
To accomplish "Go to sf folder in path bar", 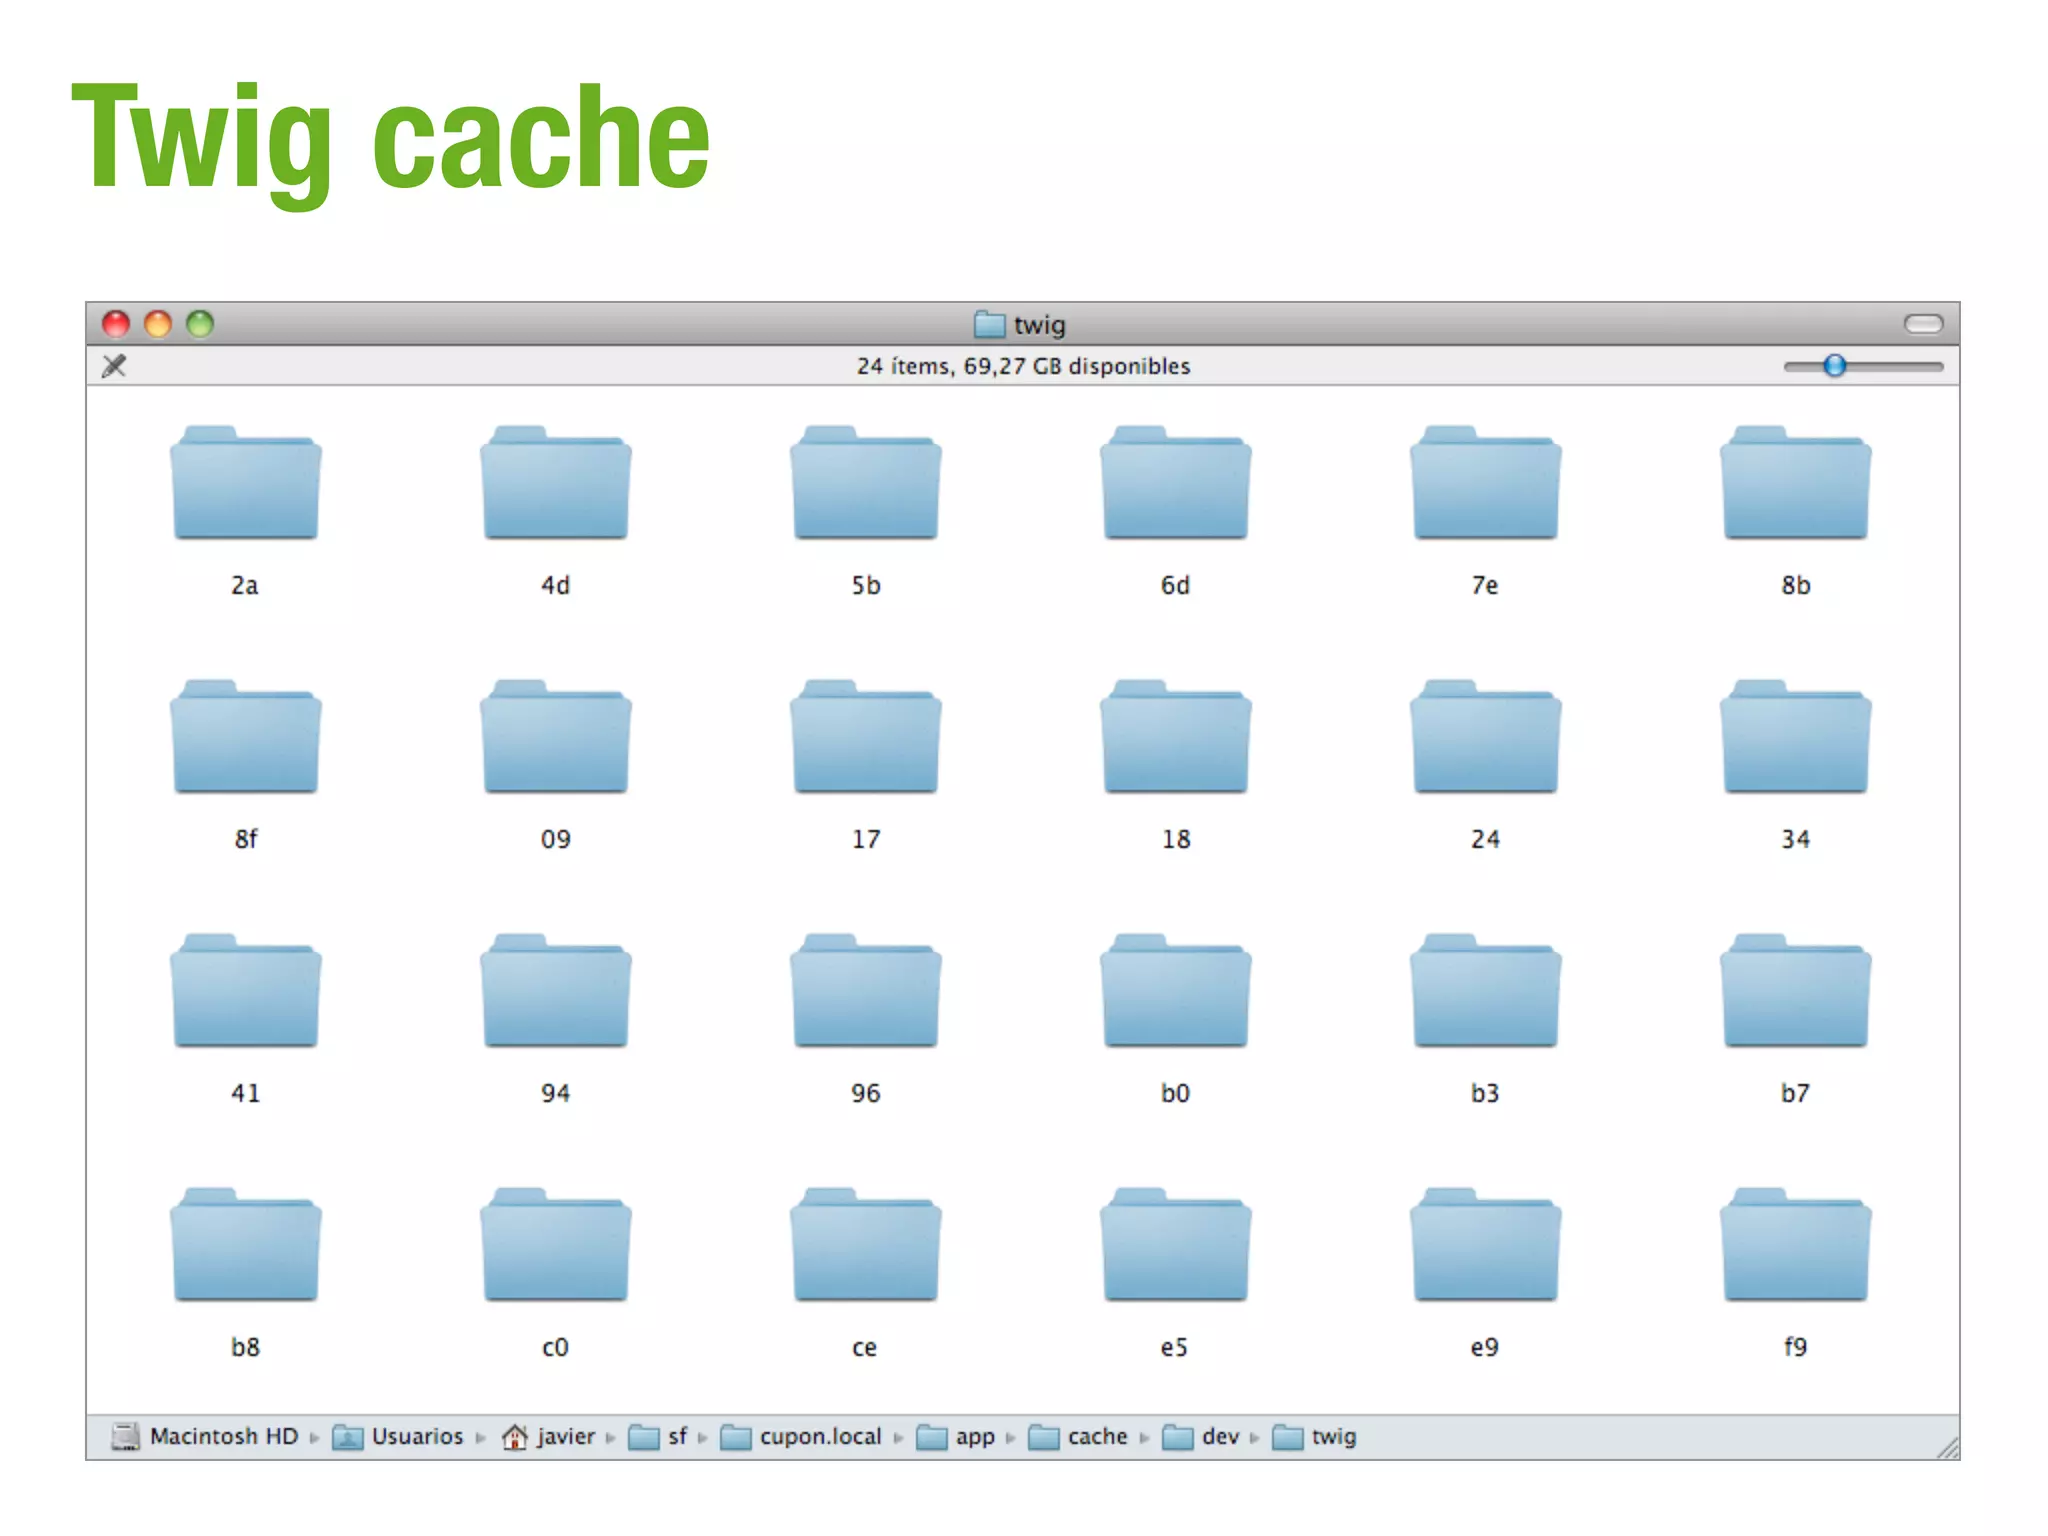I will pos(658,1437).
